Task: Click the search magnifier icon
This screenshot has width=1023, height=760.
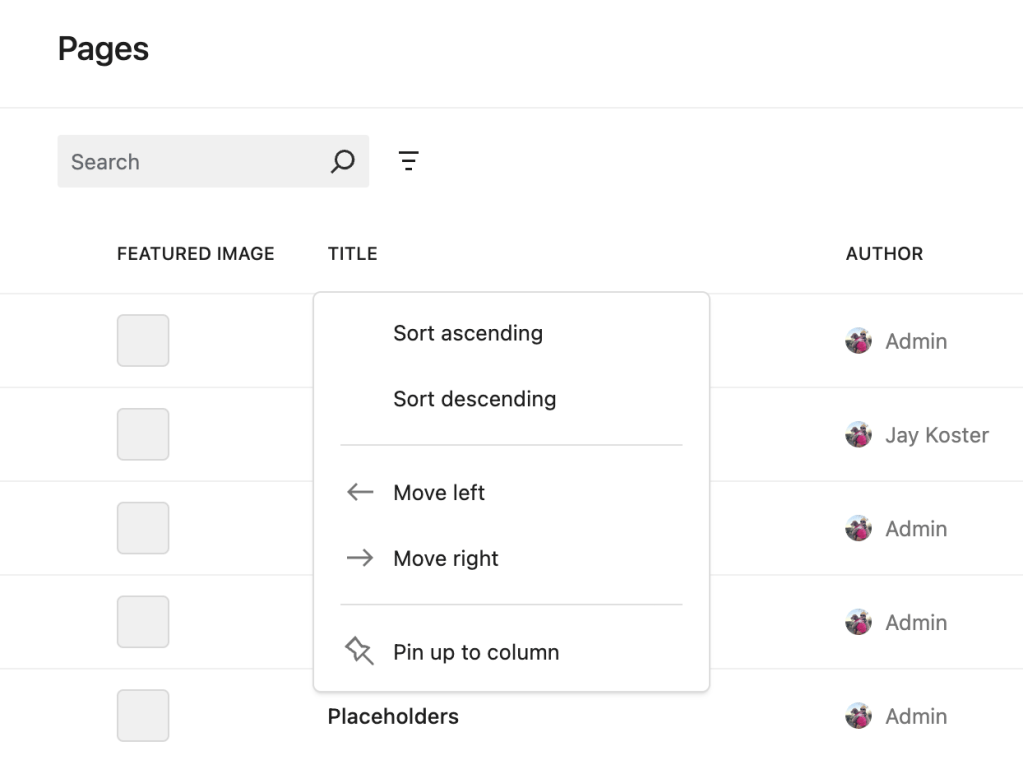Action: [x=342, y=161]
